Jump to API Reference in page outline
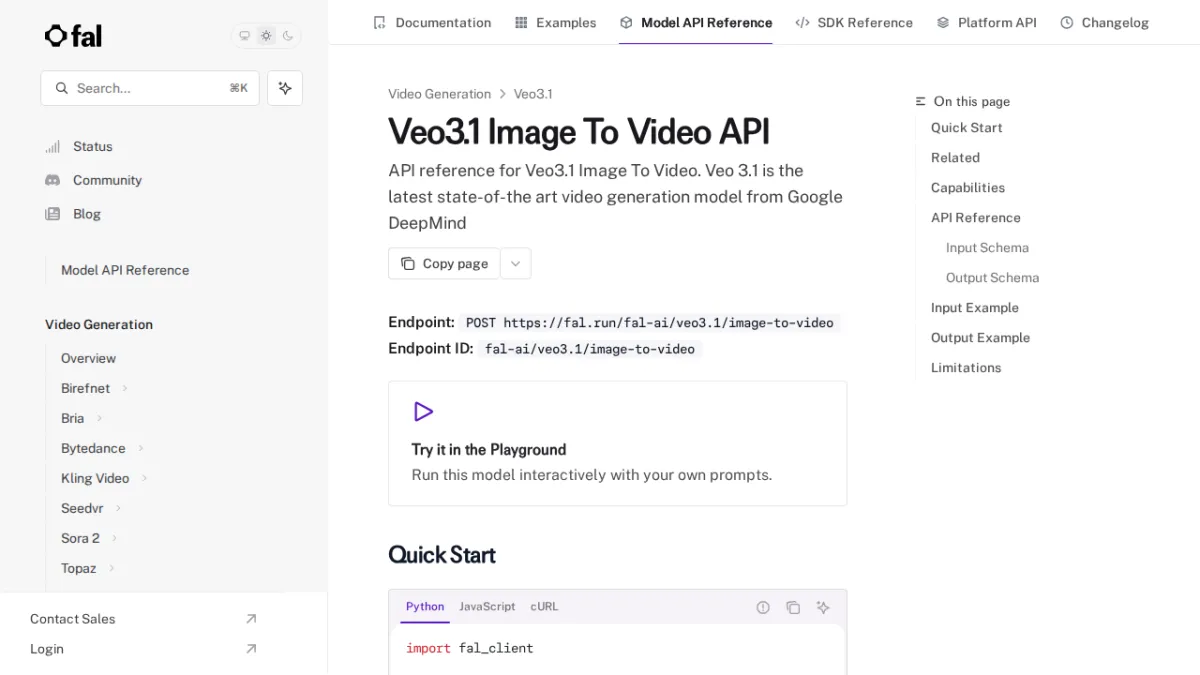Screen dimensions: 1200x675 [x=976, y=218]
